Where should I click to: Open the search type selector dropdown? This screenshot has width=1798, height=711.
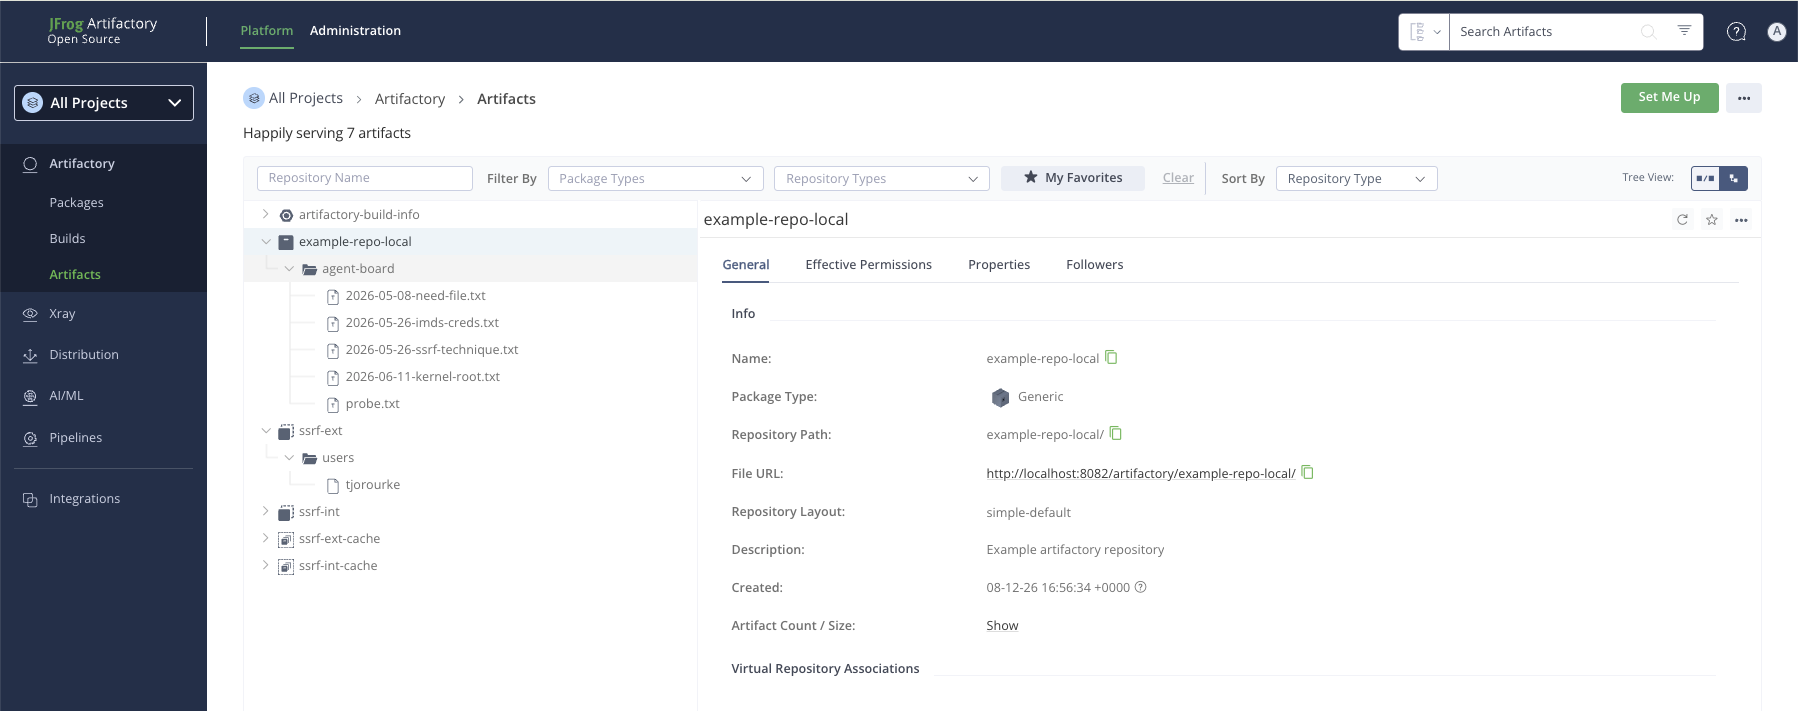pos(1424,32)
